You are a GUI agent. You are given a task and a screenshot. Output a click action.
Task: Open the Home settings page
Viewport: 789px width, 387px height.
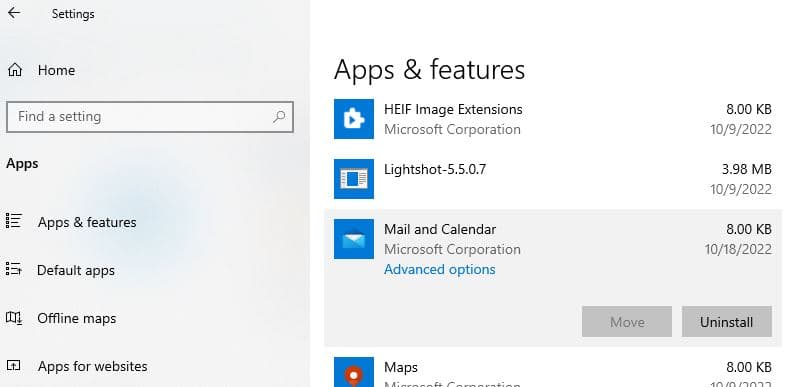[x=56, y=70]
